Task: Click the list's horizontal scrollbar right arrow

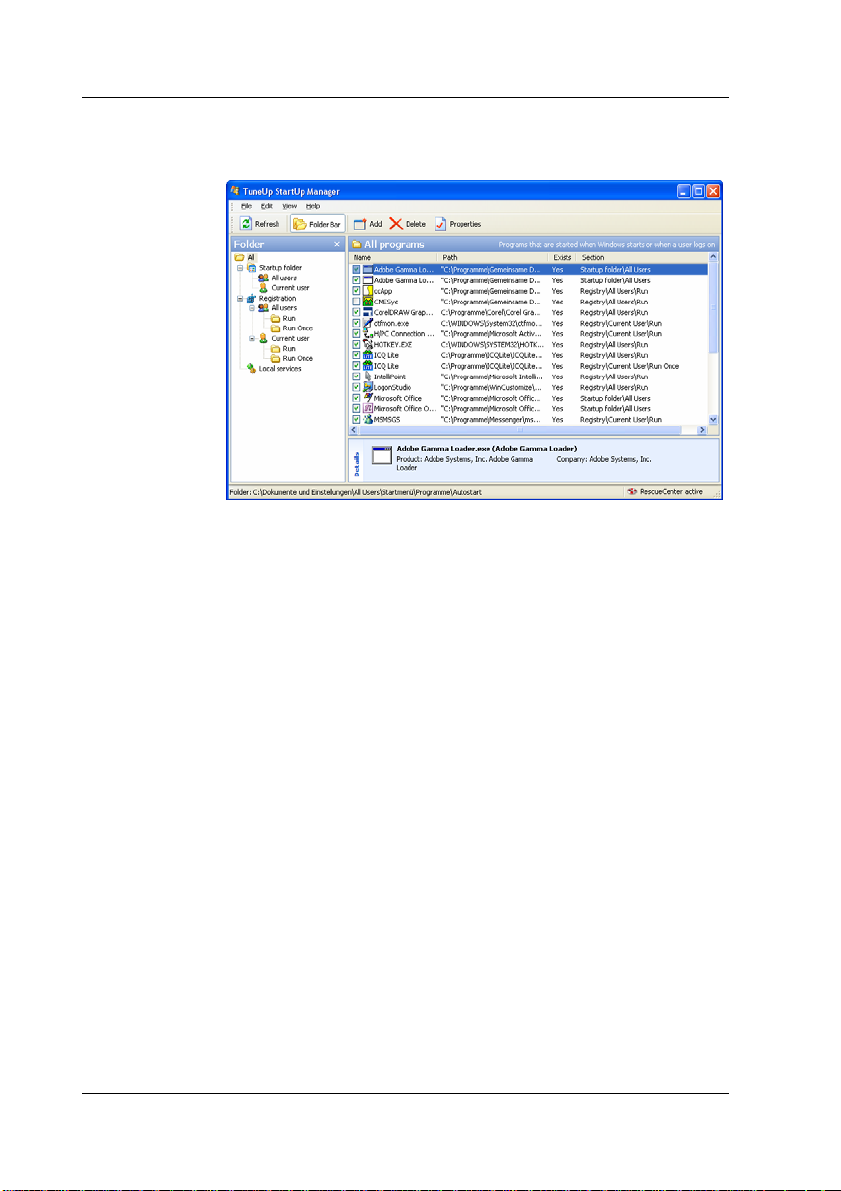Action: 703,430
